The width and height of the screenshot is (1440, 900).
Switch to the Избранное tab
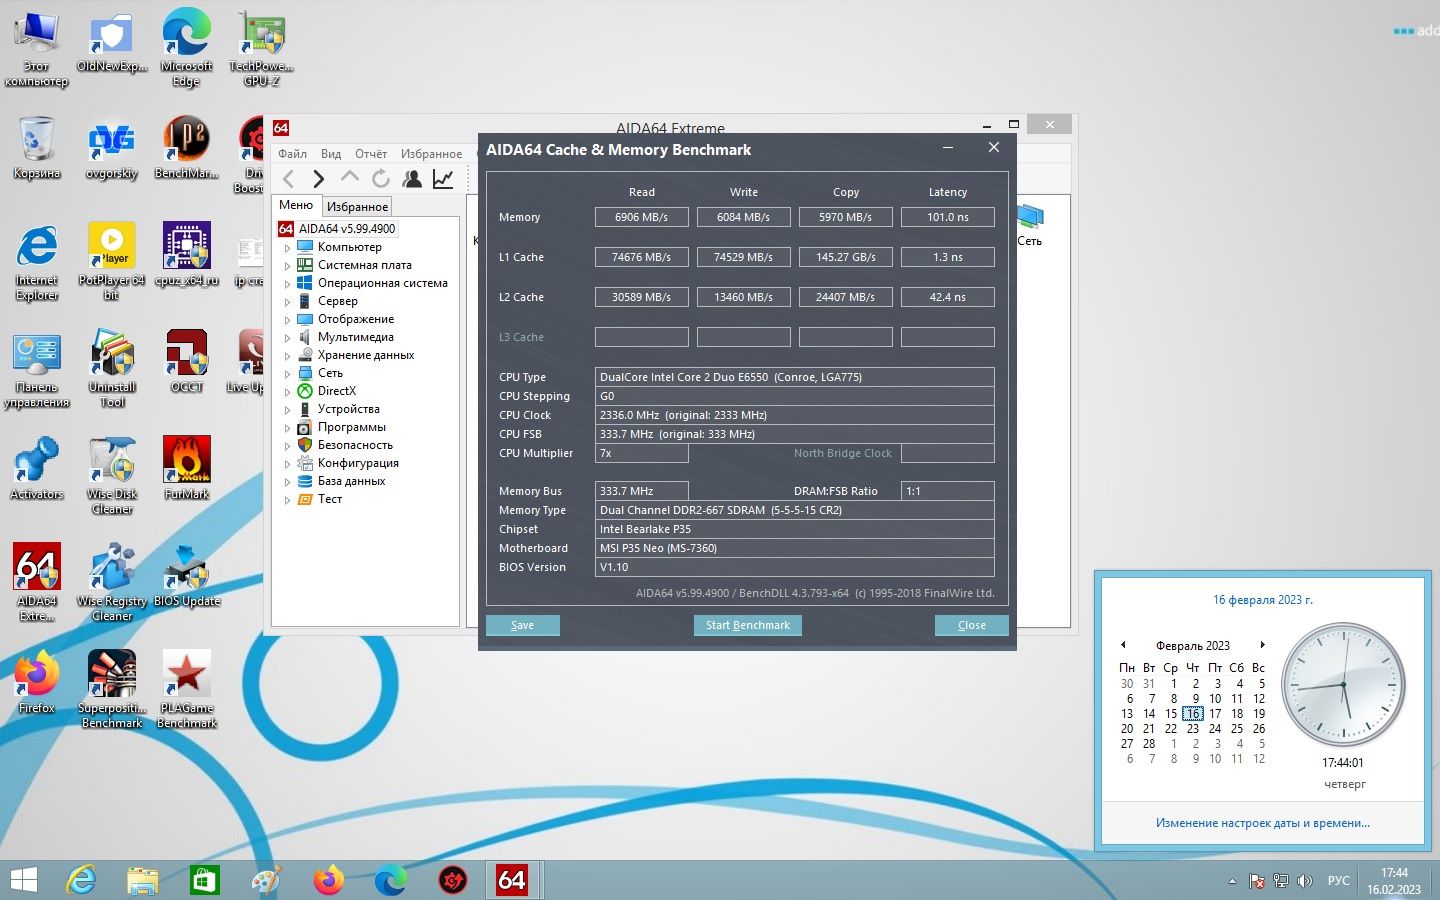point(357,206)
